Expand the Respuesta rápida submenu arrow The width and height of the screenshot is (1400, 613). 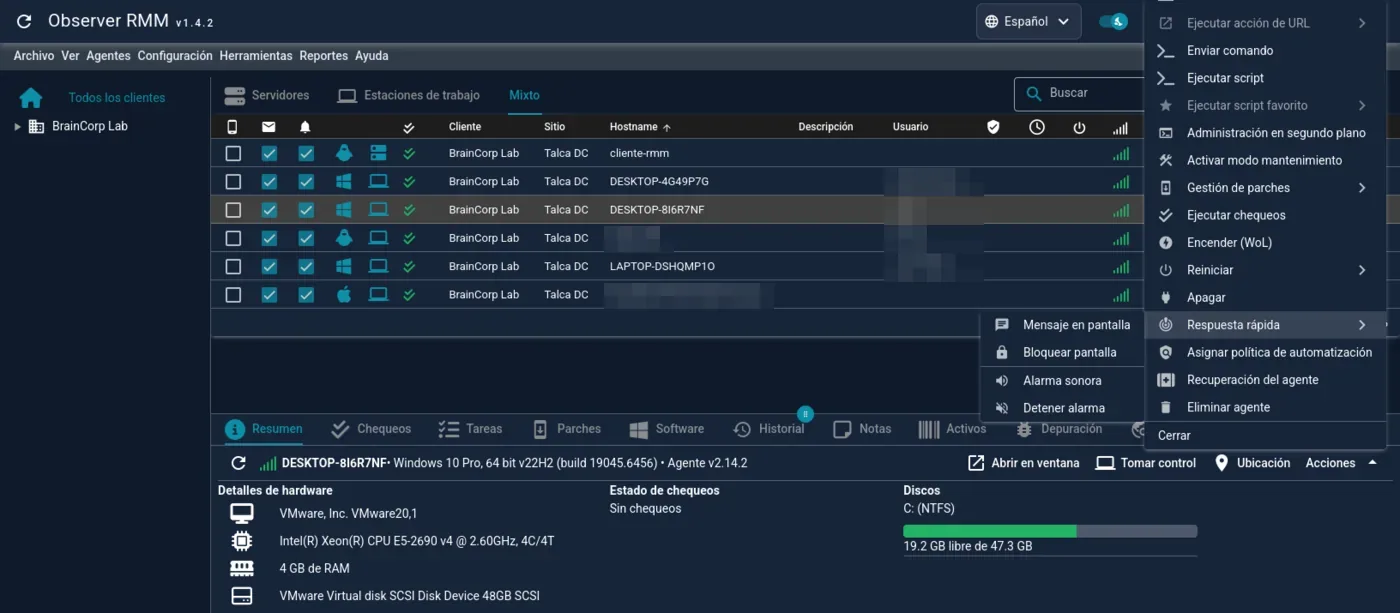pyautogui.click(x=1362, y=325)
